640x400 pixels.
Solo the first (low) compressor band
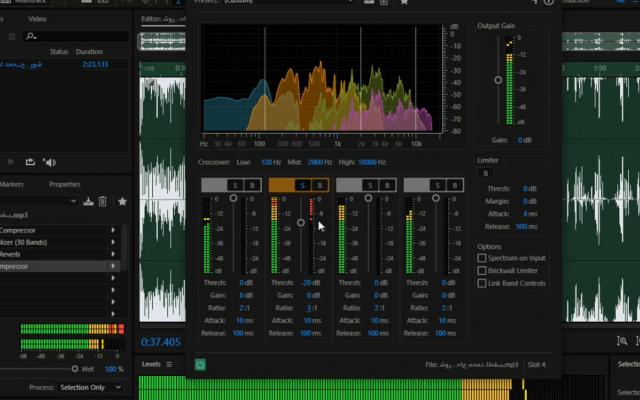pyautogui.click(x=235, y=185)
